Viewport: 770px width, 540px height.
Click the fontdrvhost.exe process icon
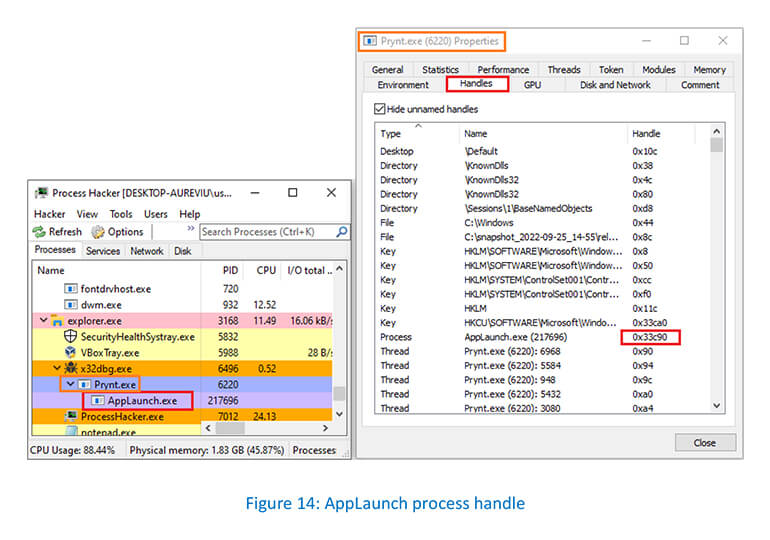coord(71,289)
